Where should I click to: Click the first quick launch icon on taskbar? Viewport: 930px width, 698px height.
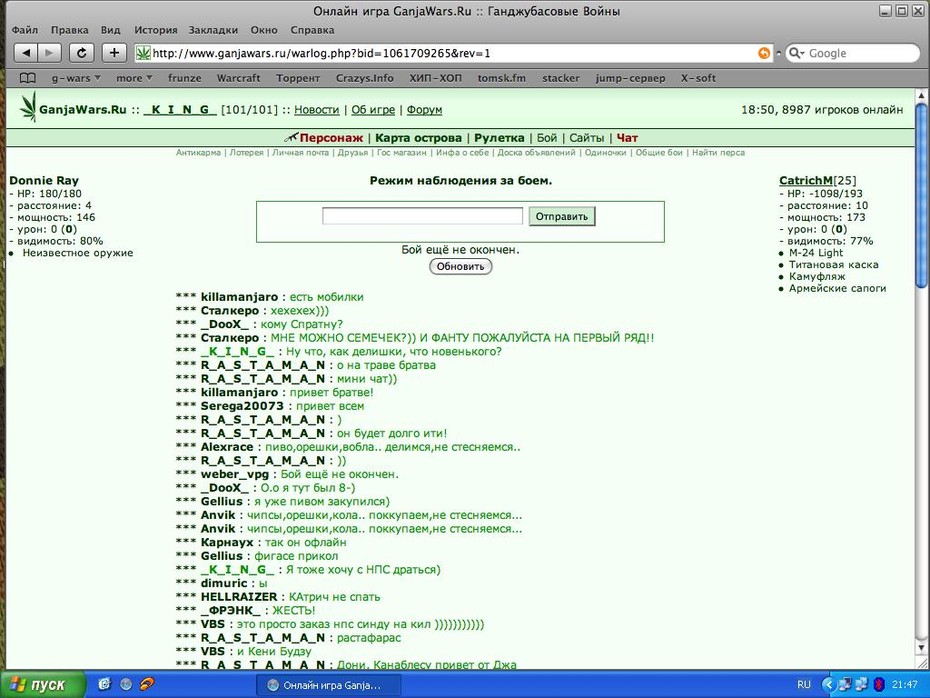(104, 684)
